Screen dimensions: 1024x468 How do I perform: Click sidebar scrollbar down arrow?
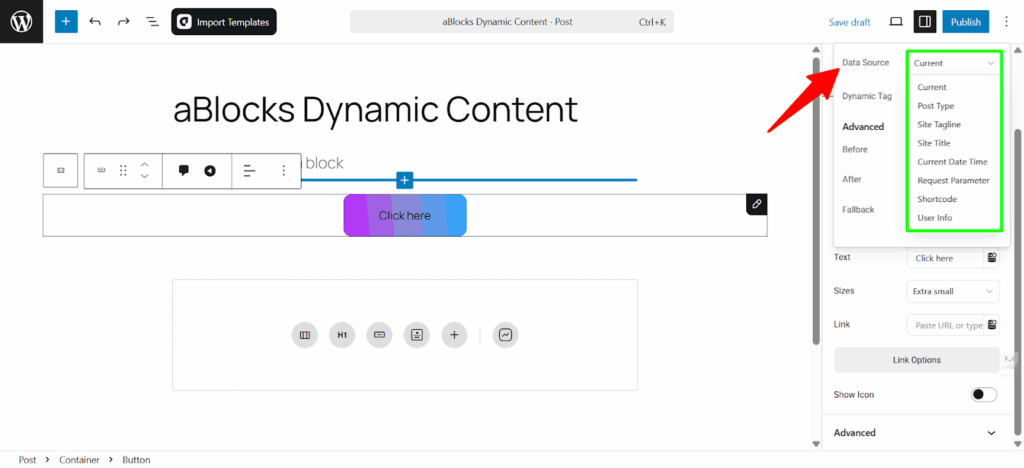[1017, 444]
